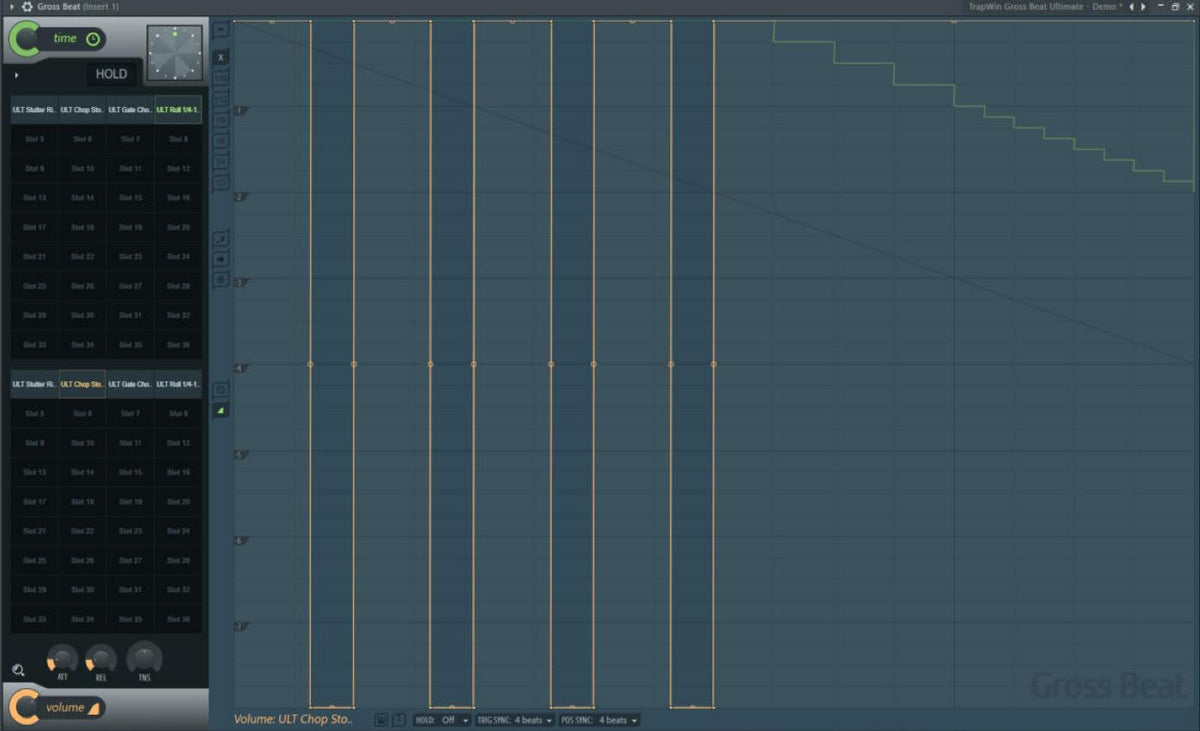Screen dimensions: 1200x731
Task: Click the green time mix knob
Action: click(x=24, y=41)
